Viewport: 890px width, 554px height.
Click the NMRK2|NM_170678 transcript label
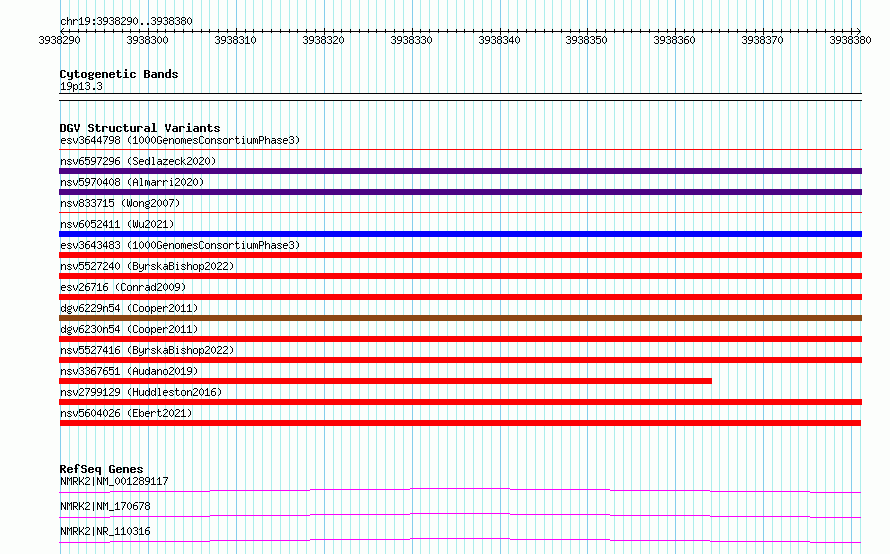point(105,506)
